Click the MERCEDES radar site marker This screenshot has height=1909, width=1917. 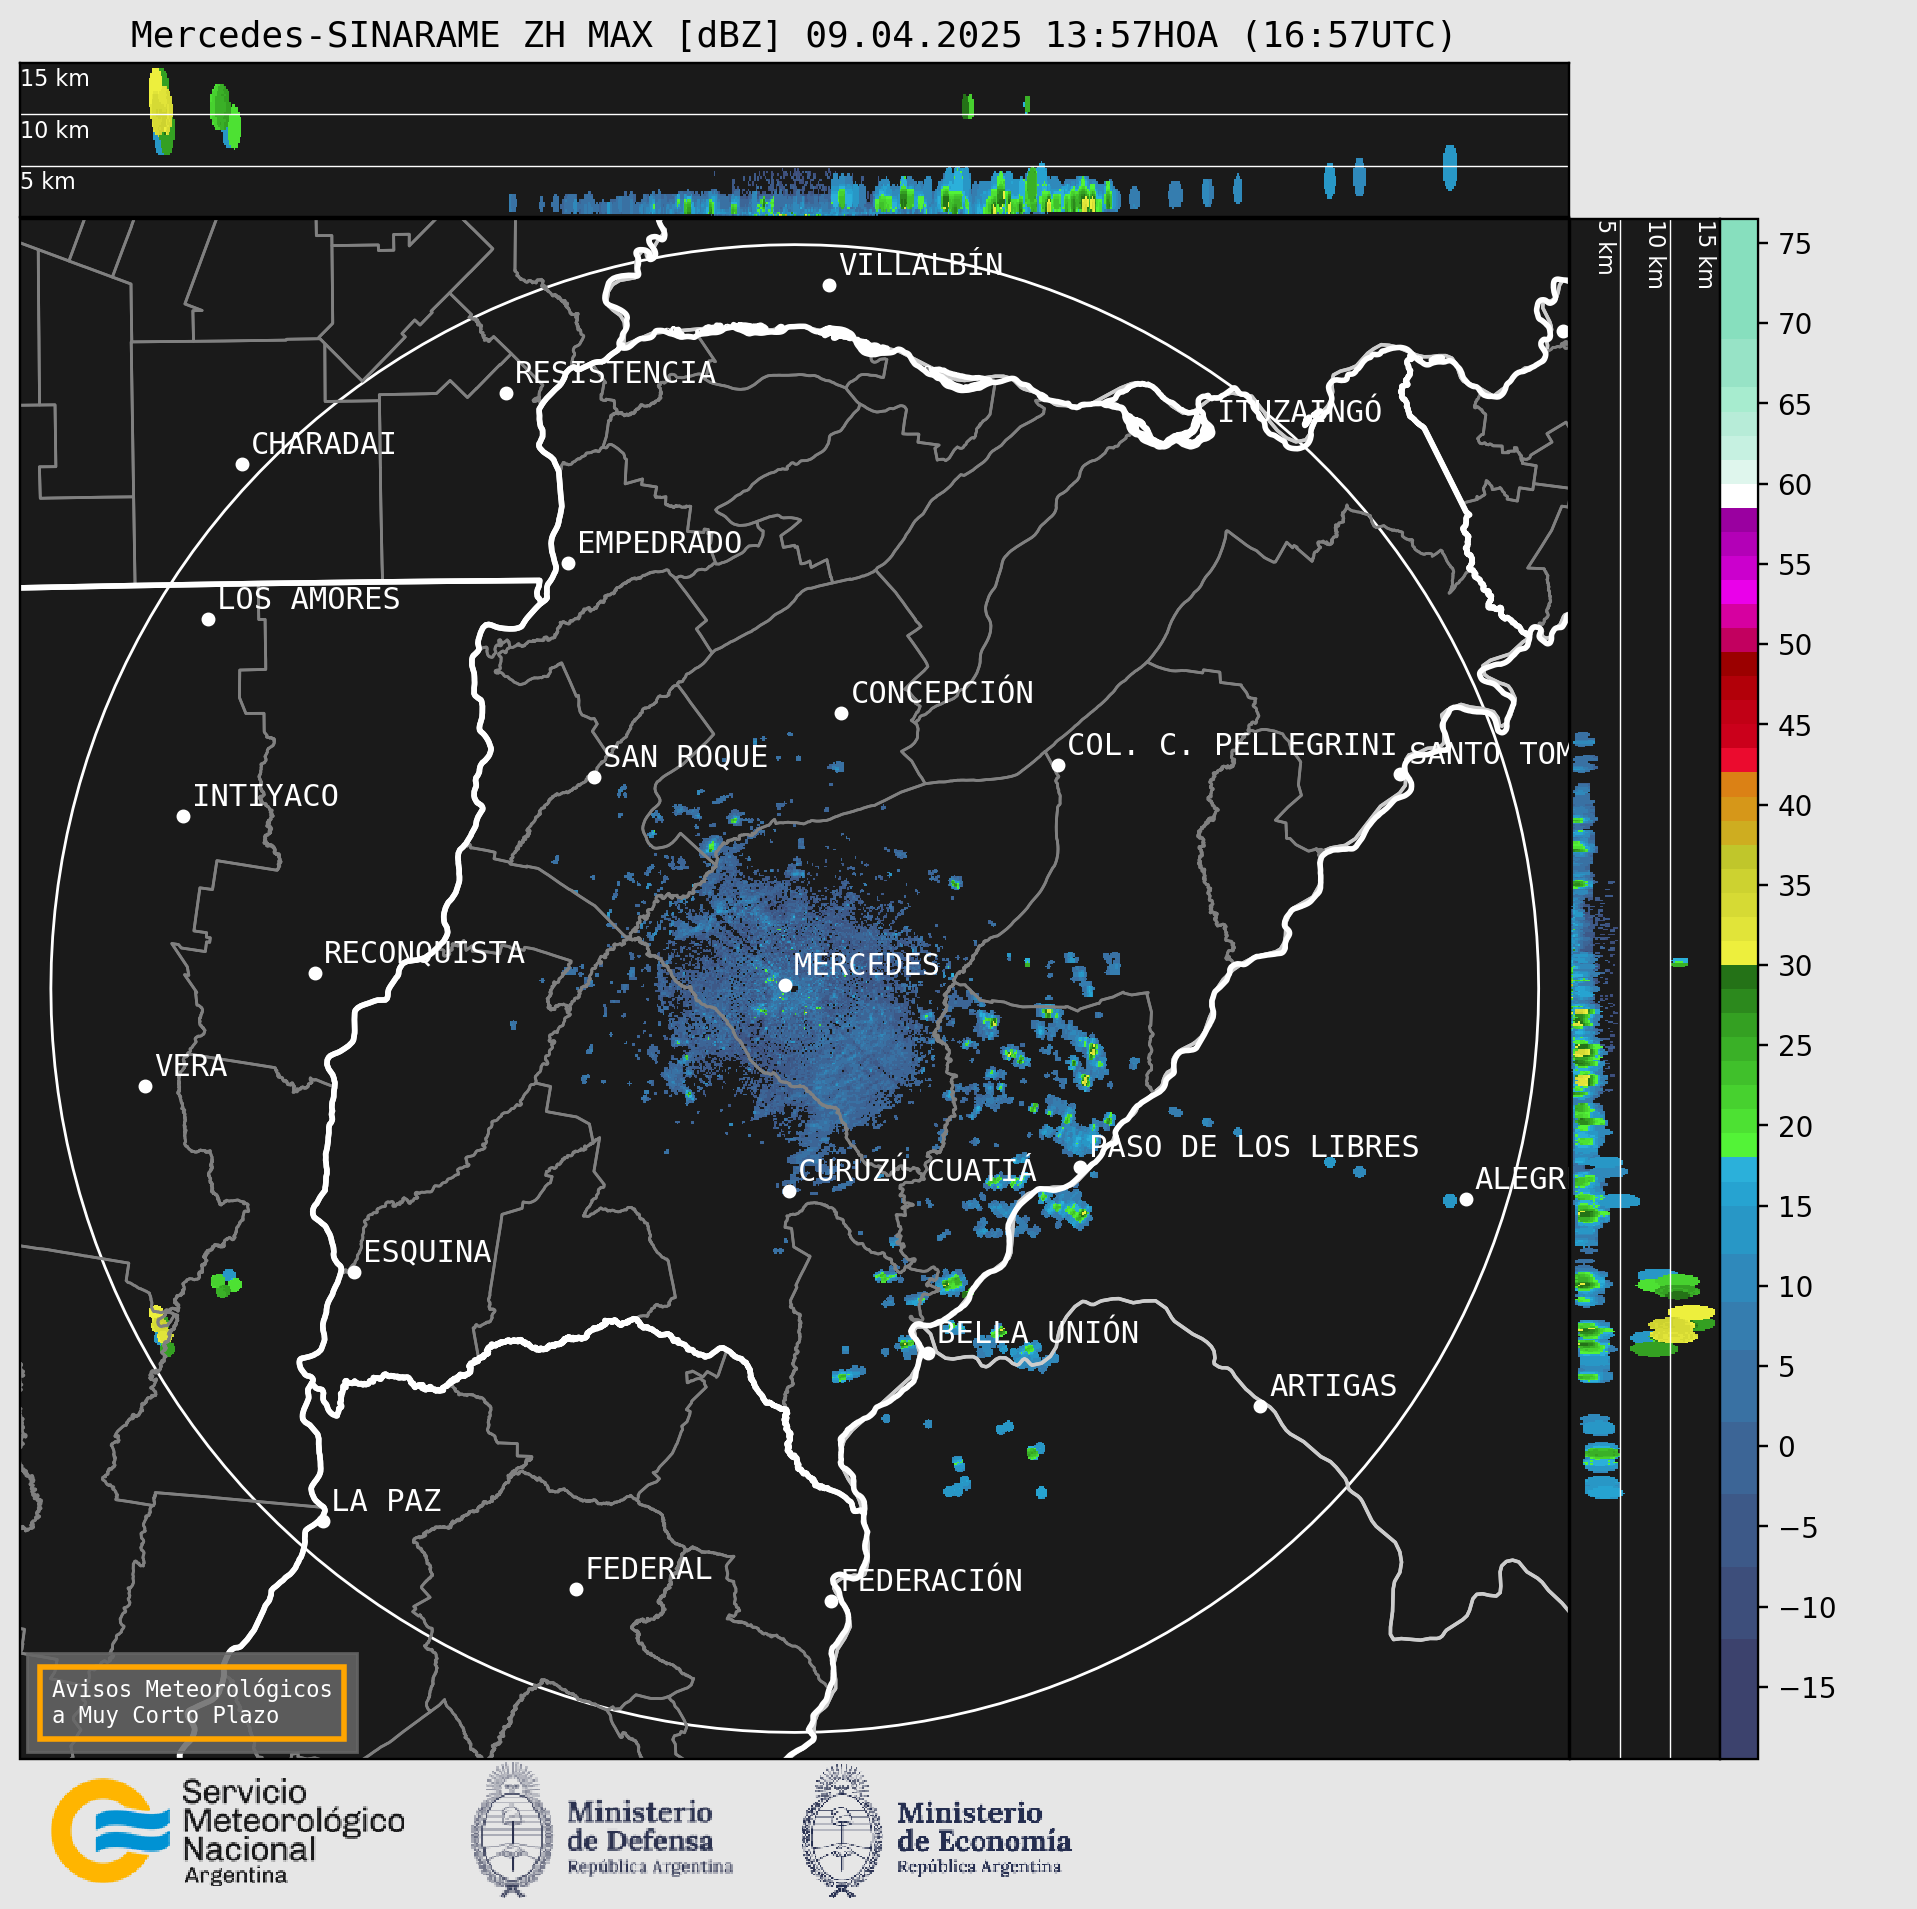(785, 985)
